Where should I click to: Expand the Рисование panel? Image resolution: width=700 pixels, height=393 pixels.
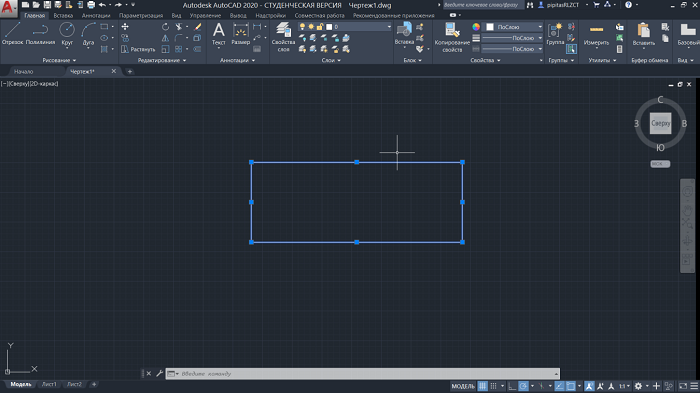(59, 60)
